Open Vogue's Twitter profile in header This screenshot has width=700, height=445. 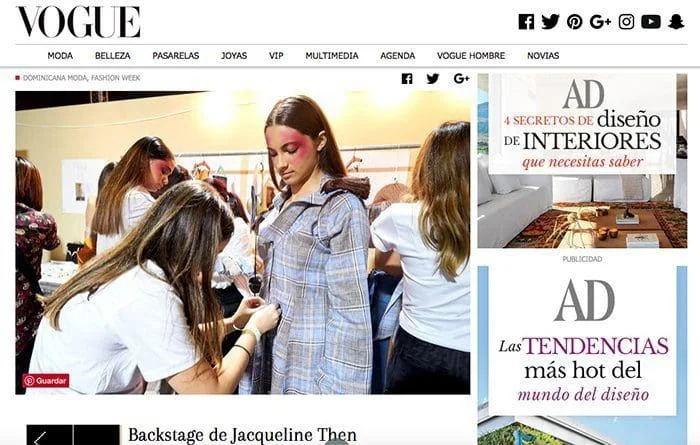[550, 21]
